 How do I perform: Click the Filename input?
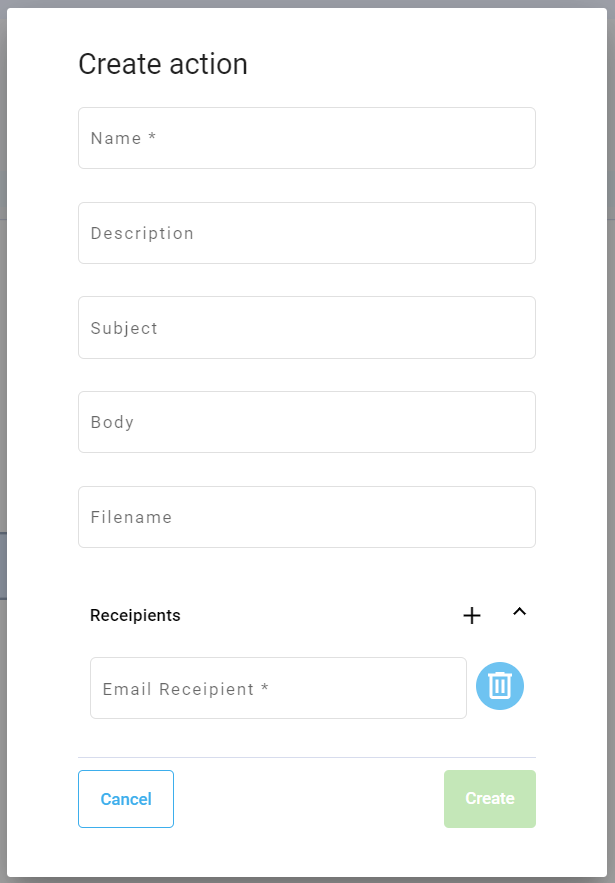[306, 517]
